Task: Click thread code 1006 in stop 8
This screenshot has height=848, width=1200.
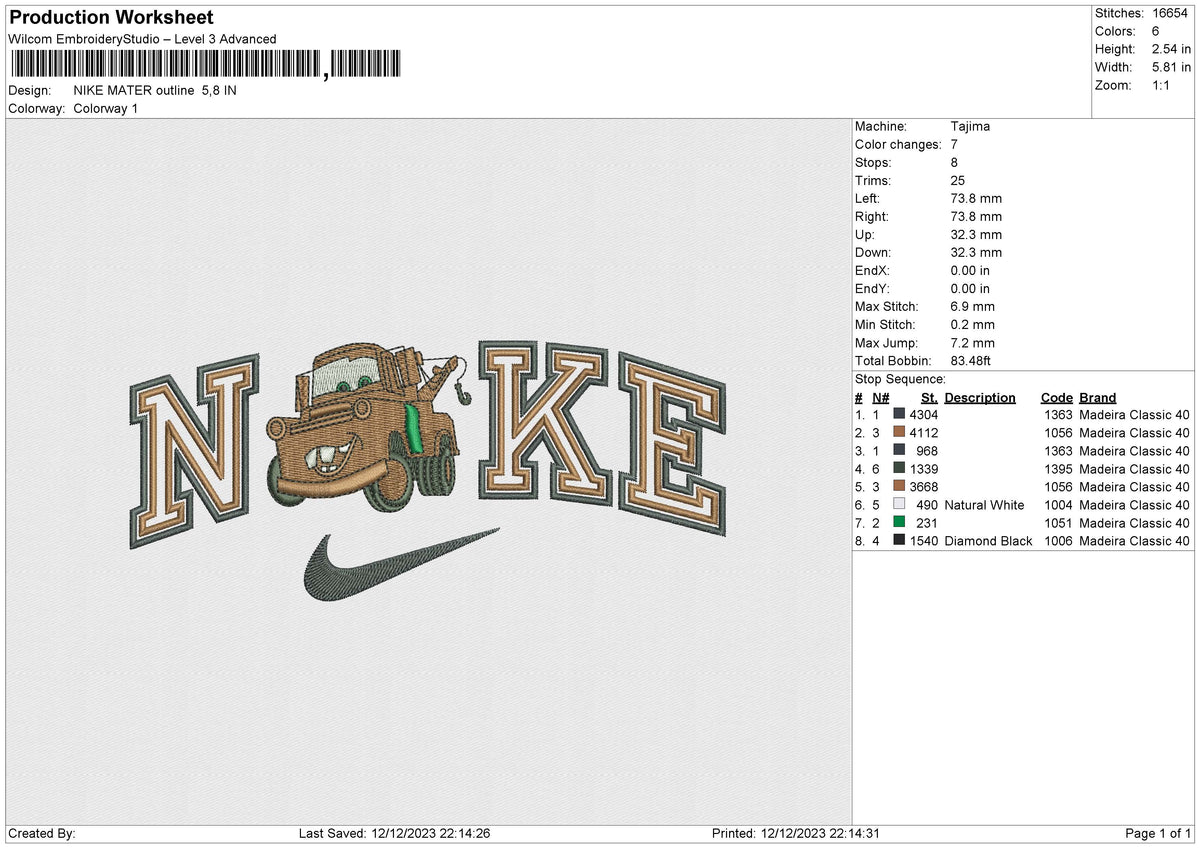Action: click(x=1057, y=541)
